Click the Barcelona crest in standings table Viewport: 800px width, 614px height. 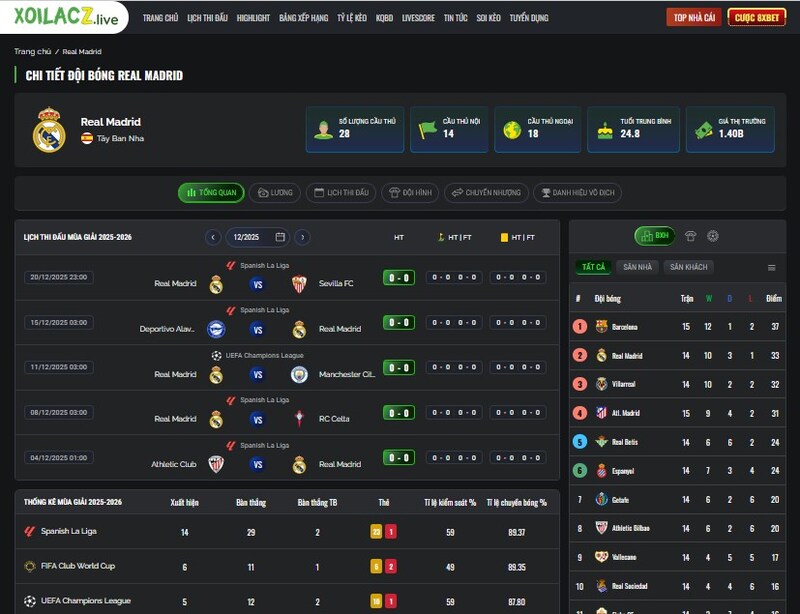[x=602, y=327]
